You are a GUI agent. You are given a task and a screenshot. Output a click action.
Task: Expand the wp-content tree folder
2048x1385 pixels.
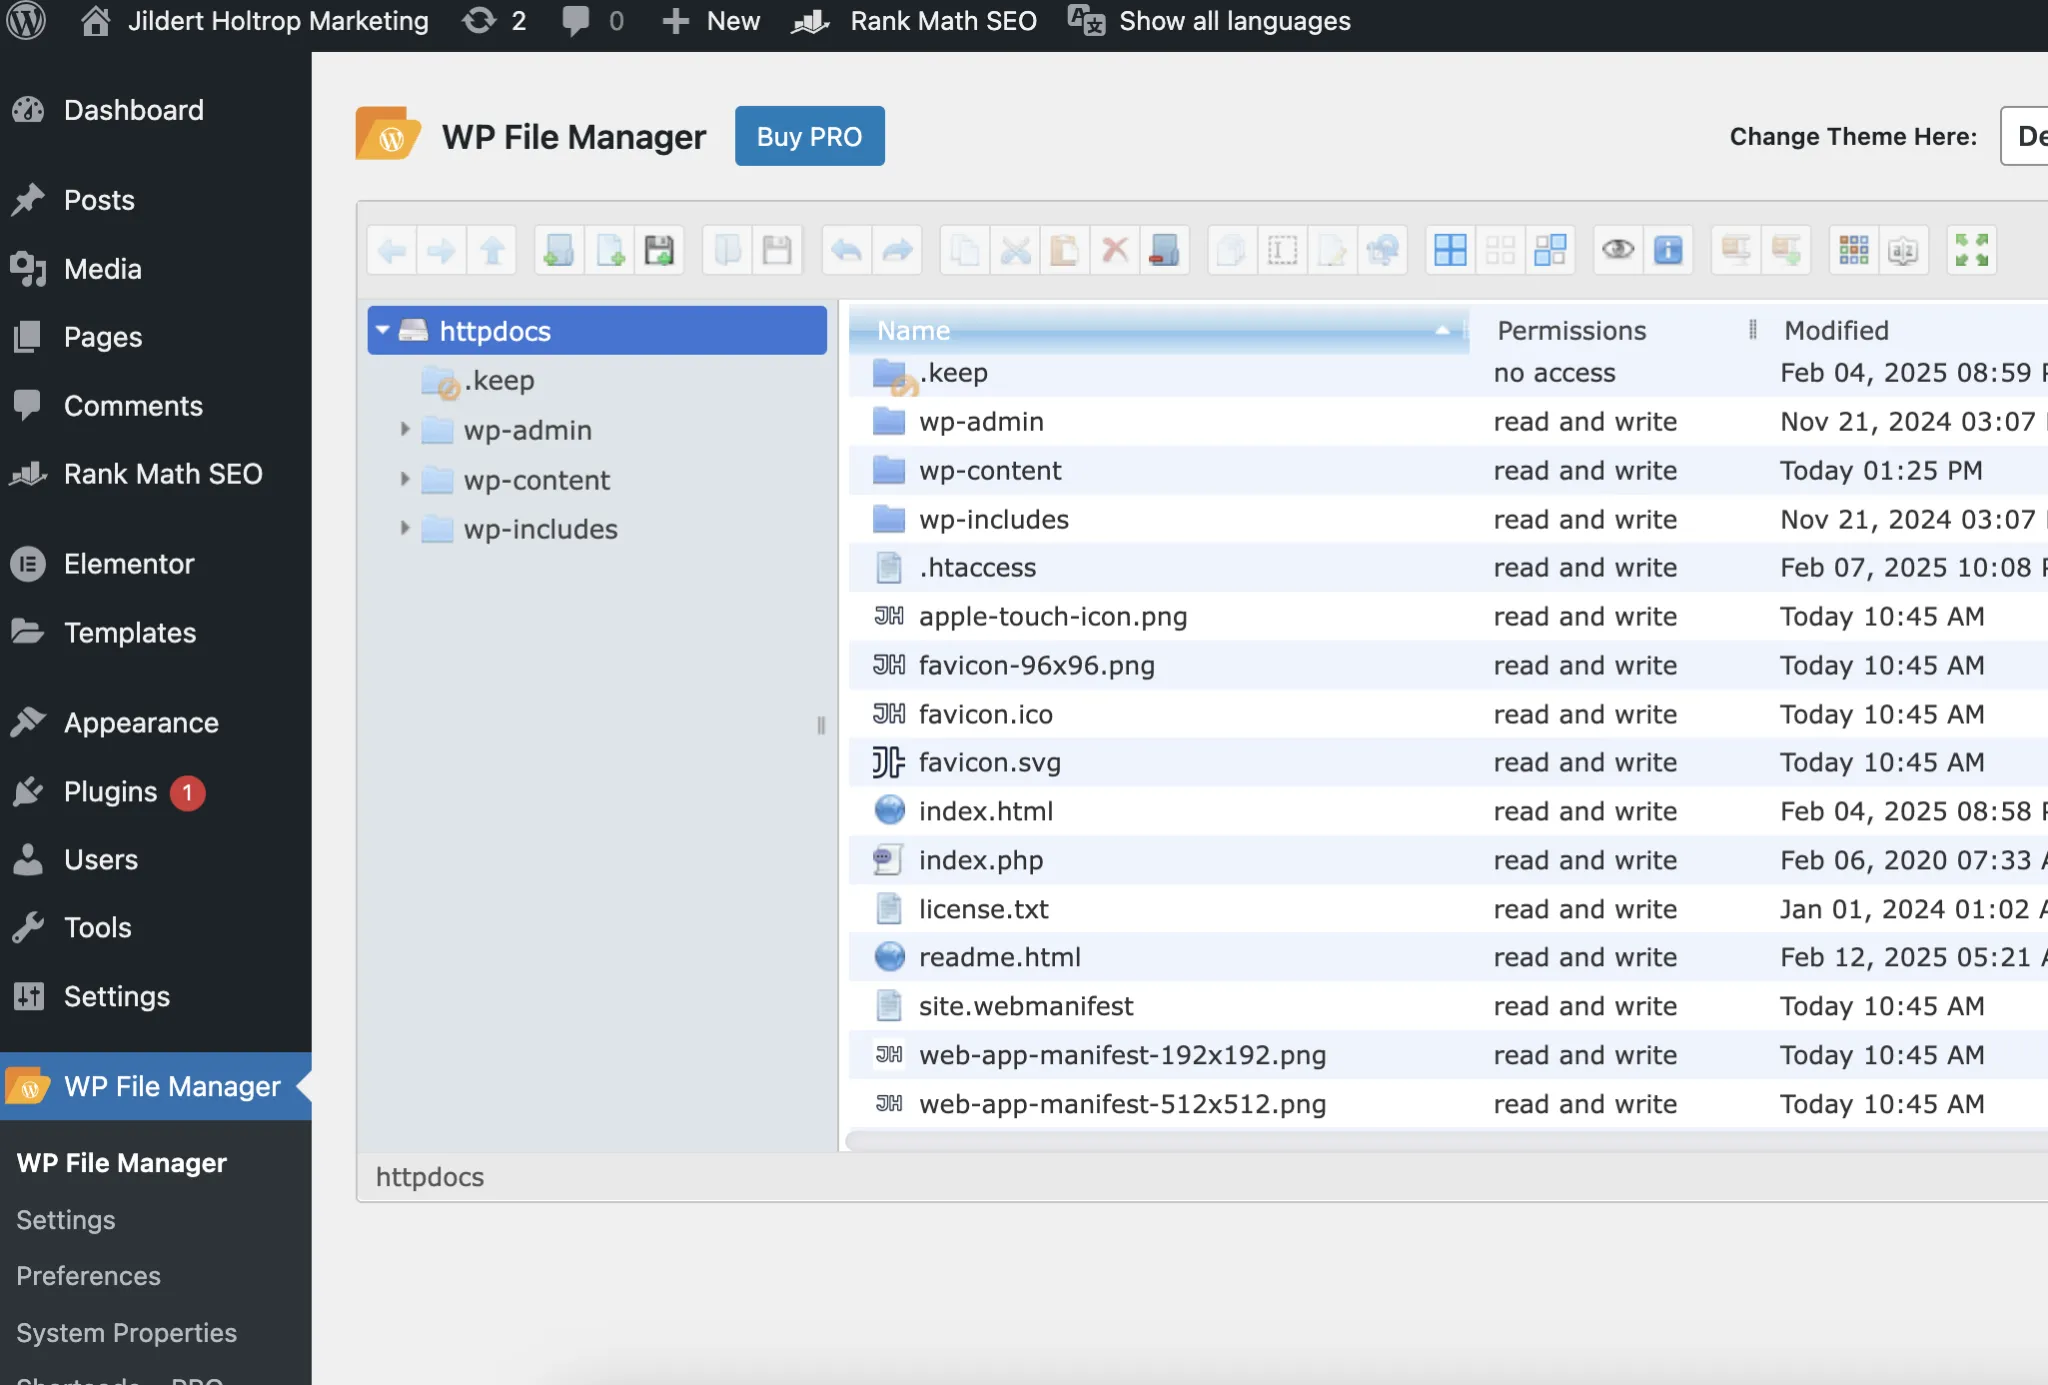pos(406,480)
